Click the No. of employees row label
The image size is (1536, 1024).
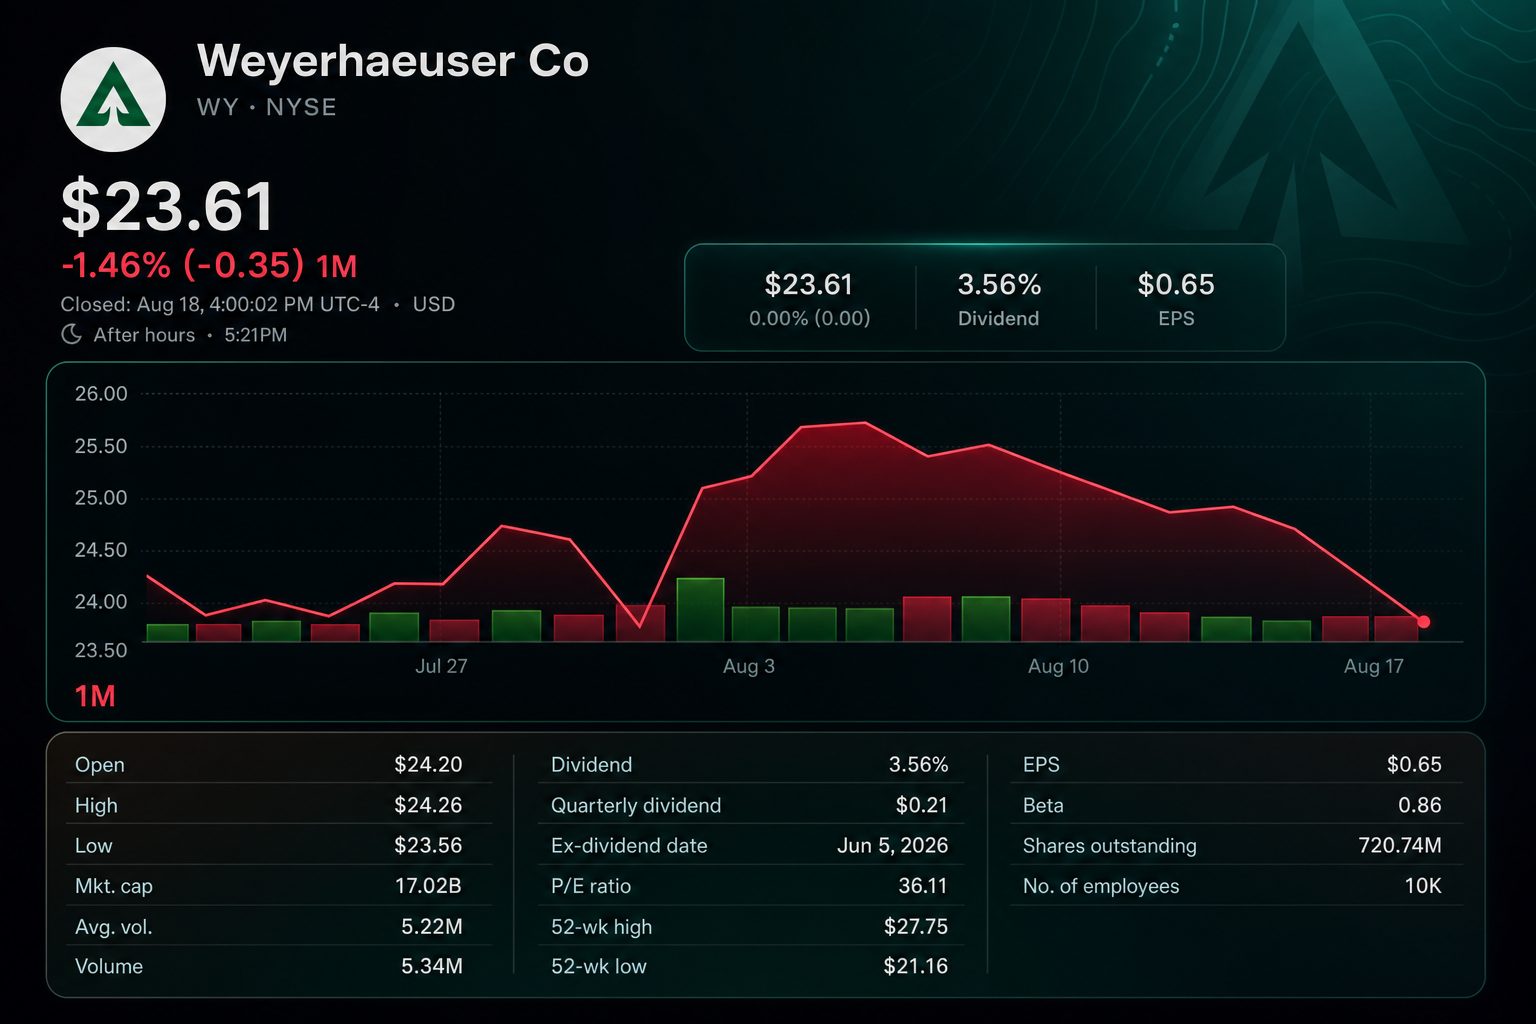tap(1101, 887)
